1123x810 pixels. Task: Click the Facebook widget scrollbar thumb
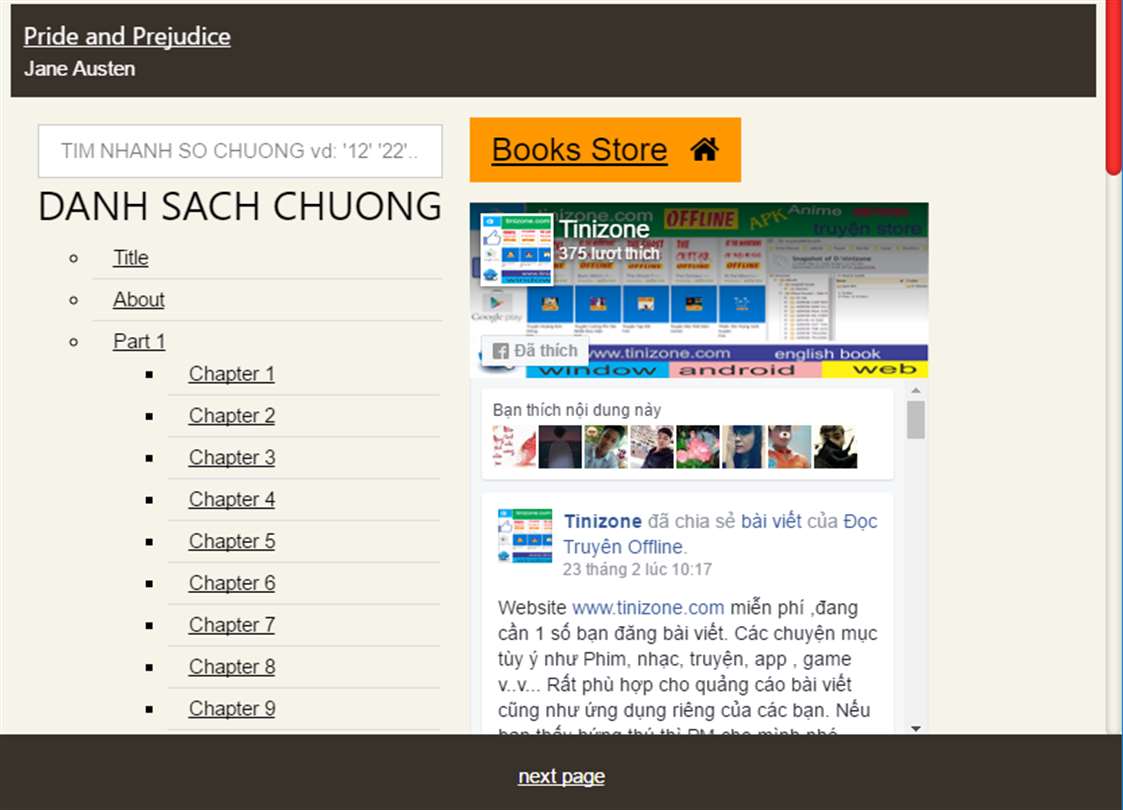pos(915,419)
